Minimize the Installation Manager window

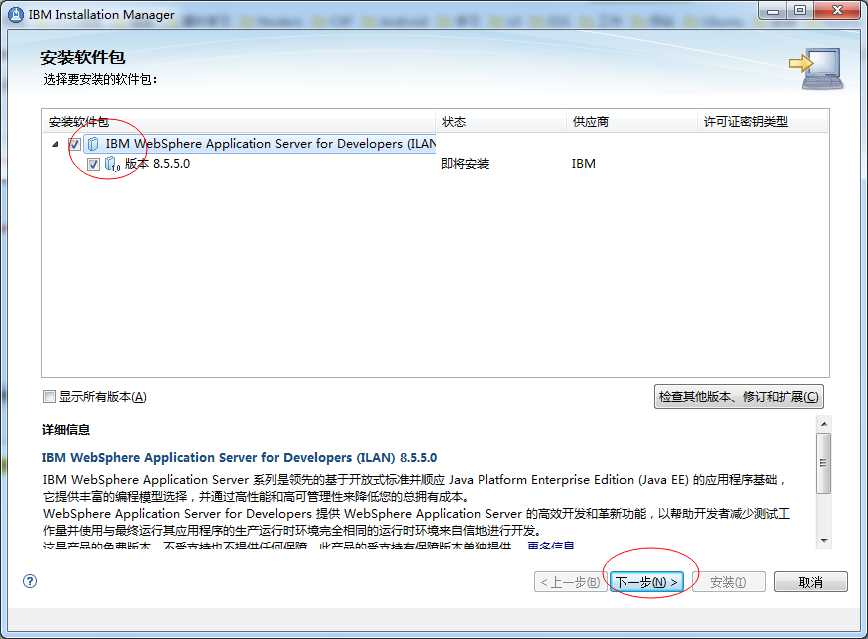[x=773, y=11]
